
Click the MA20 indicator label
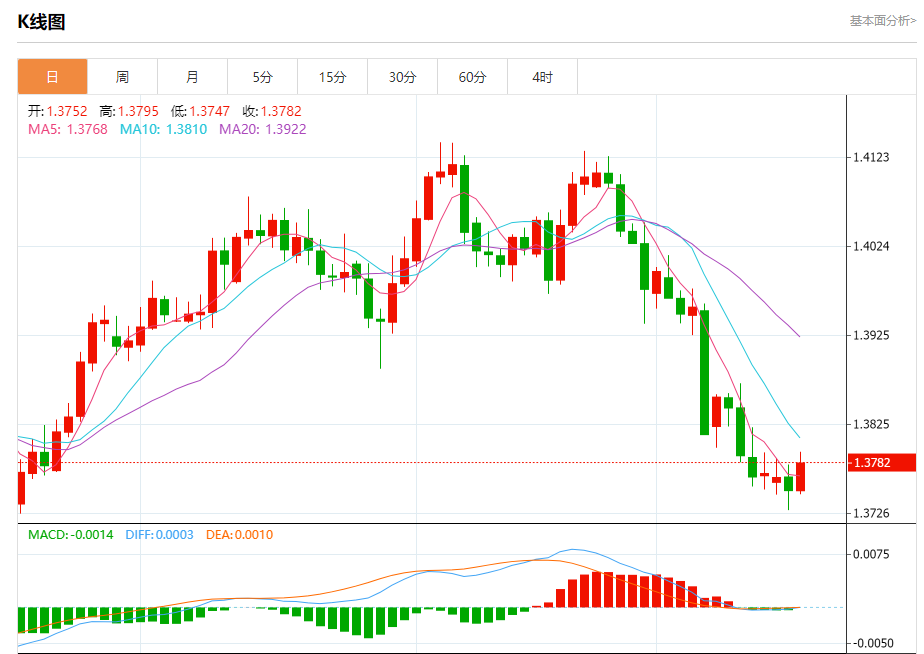coord(262,129)
